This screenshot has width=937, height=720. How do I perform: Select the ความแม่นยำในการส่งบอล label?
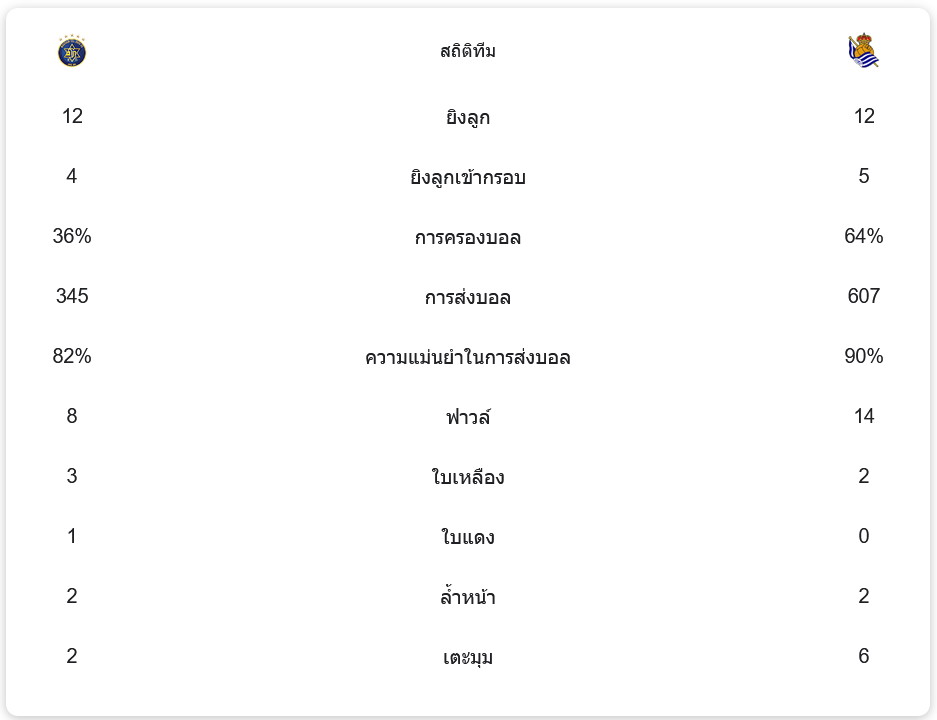pos(468,358)
